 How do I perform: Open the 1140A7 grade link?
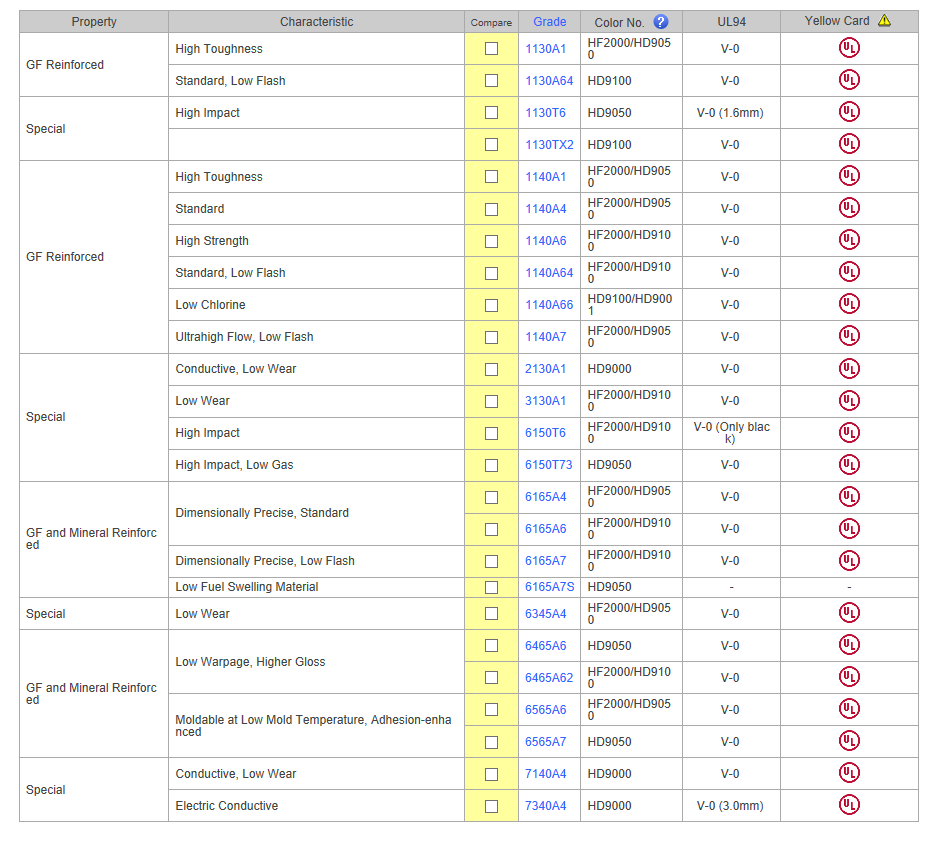(546, 337)
